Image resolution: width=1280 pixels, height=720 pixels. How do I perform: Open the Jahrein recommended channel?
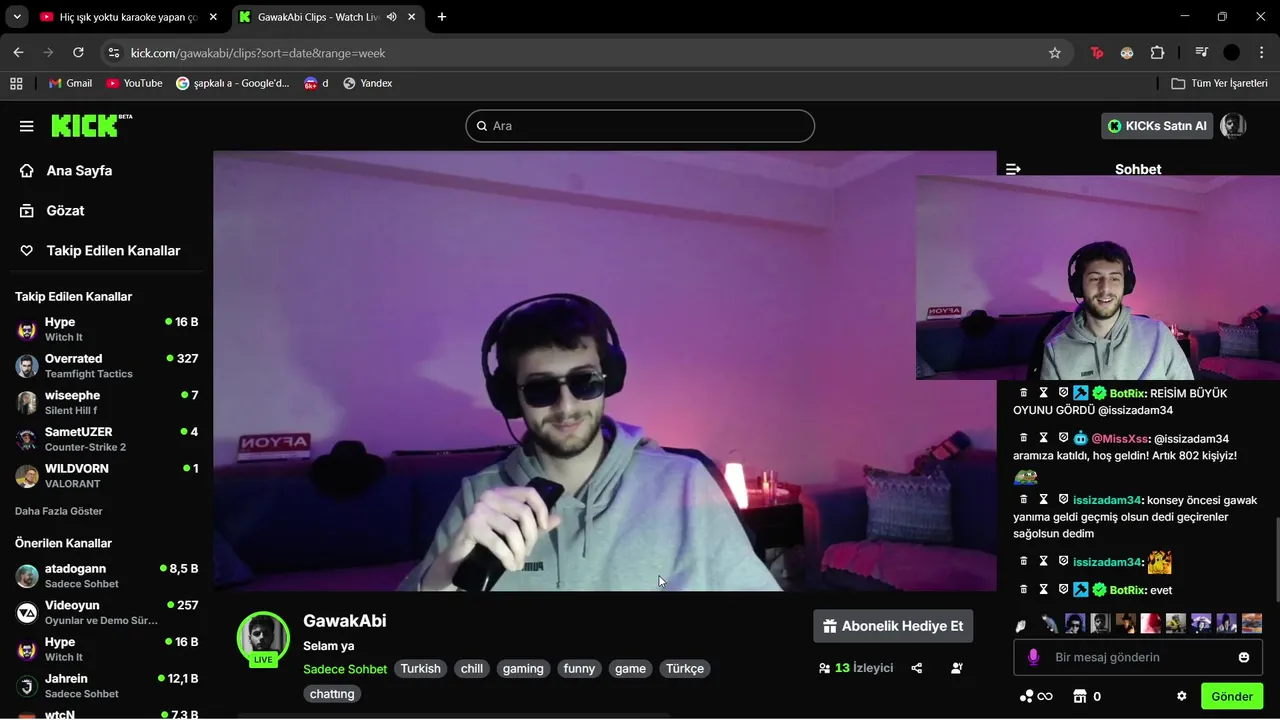click(106, 685)
